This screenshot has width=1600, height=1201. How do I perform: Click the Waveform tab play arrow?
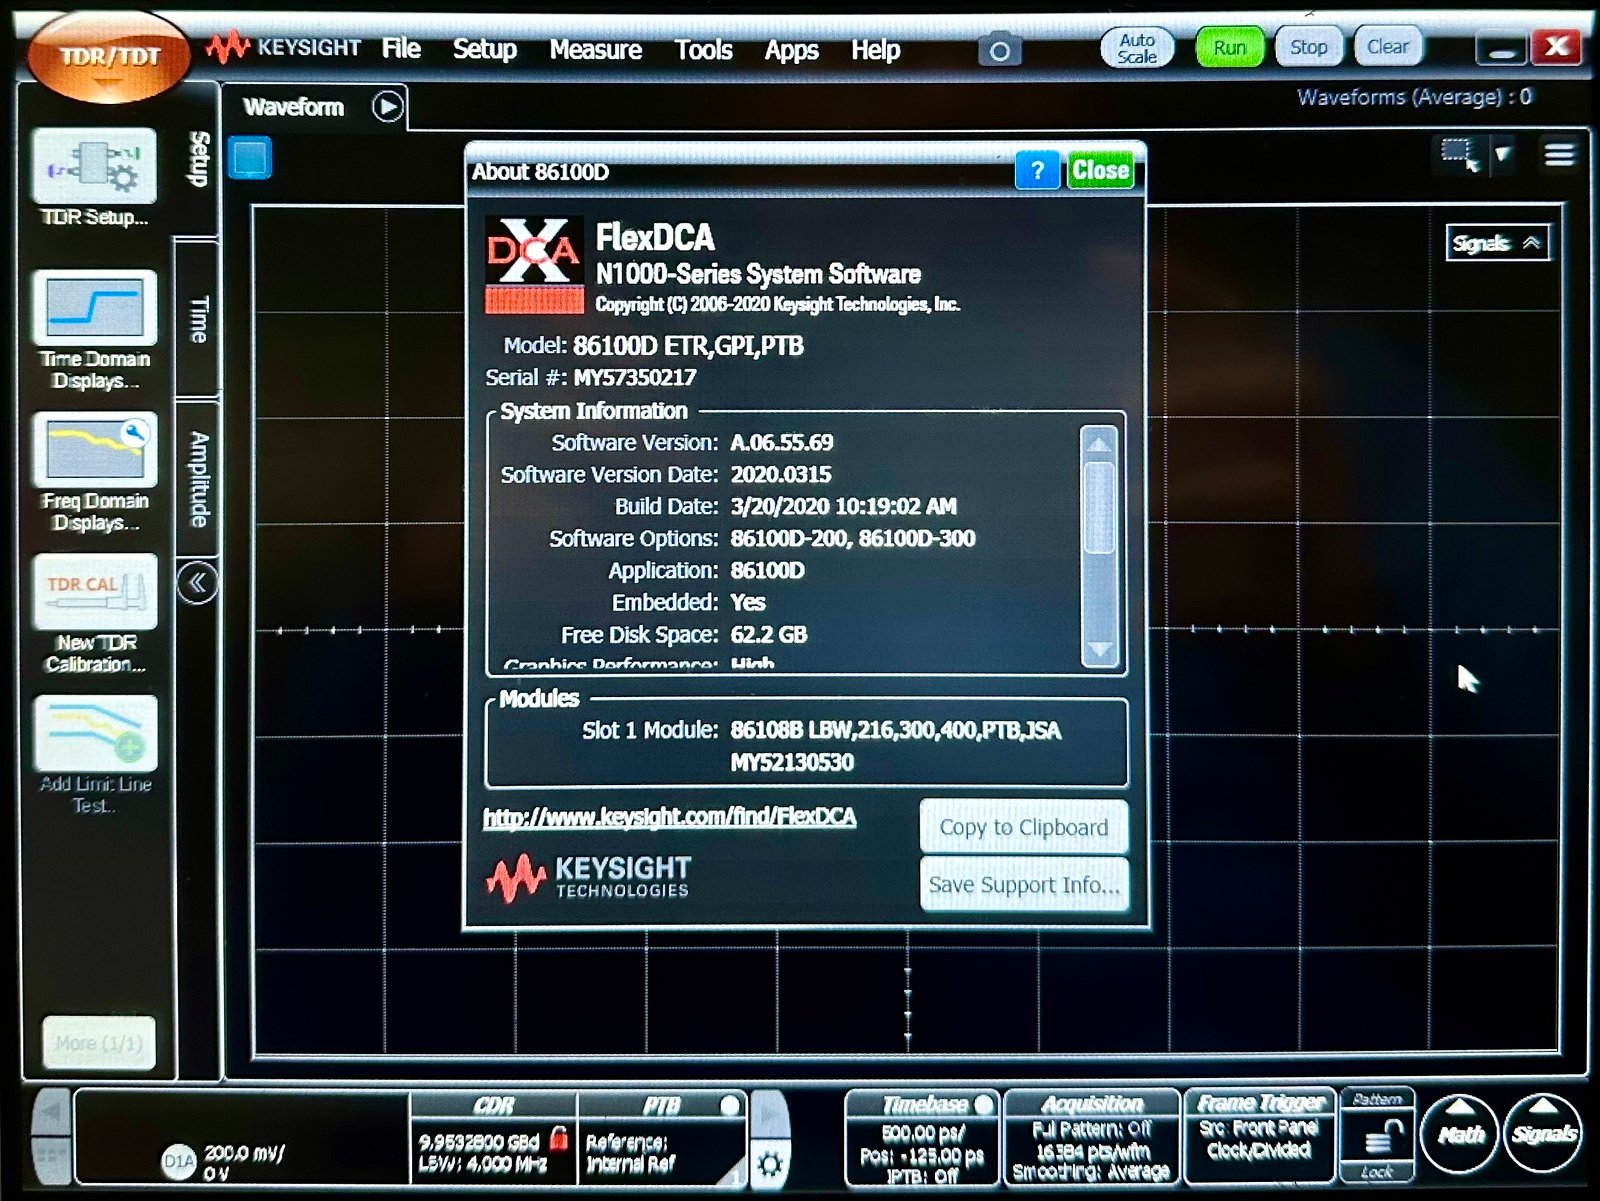[388, 106]
